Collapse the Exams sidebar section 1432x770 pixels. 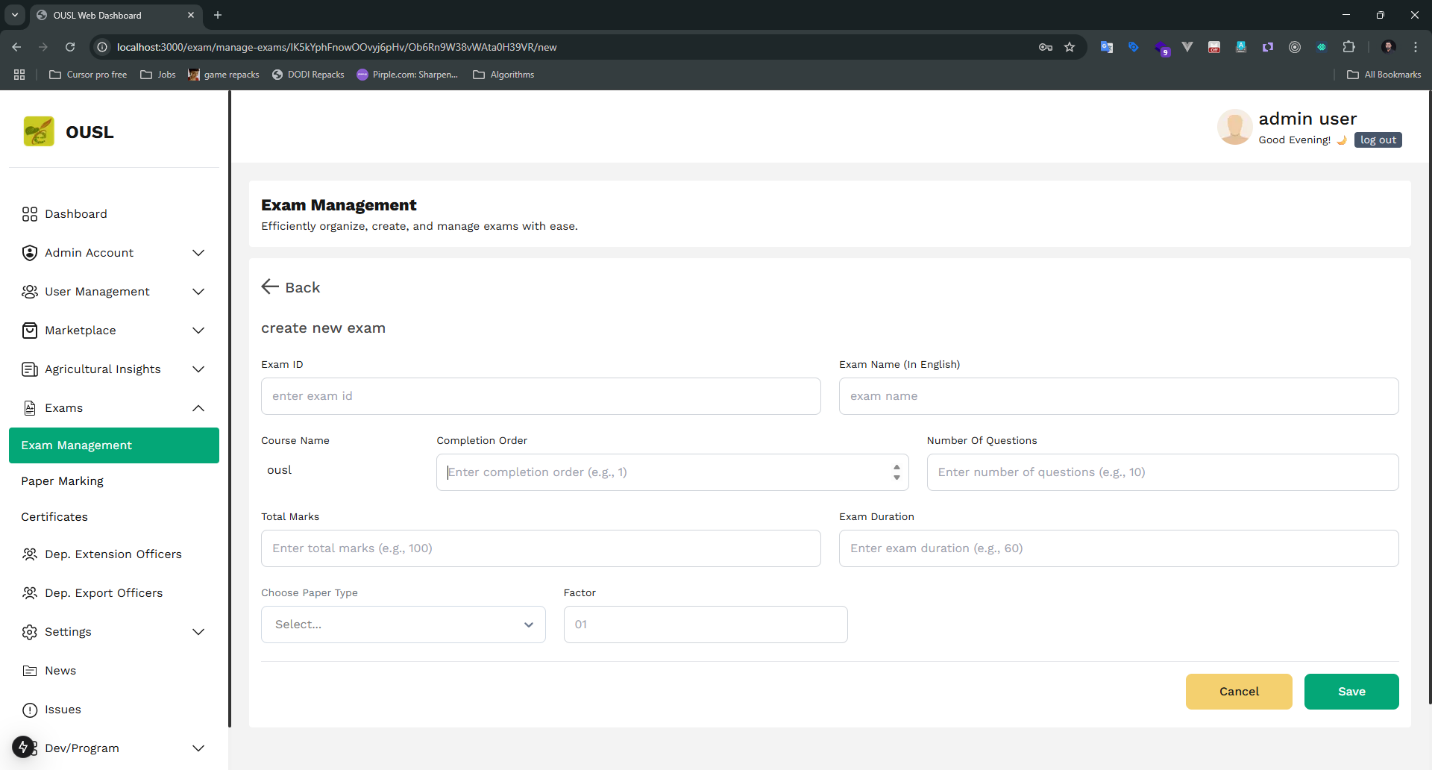(198, 408)
